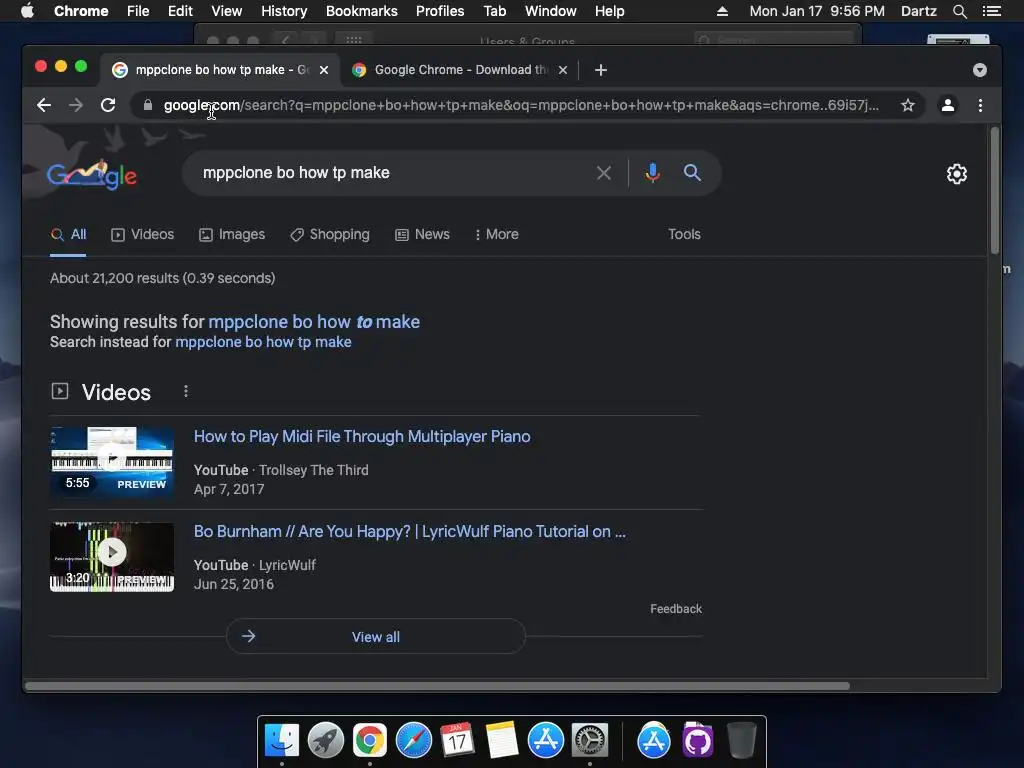Open Control Center list icon in menu bar
1024x768 pixels.
pyautogui.click(x=991, y=11)
